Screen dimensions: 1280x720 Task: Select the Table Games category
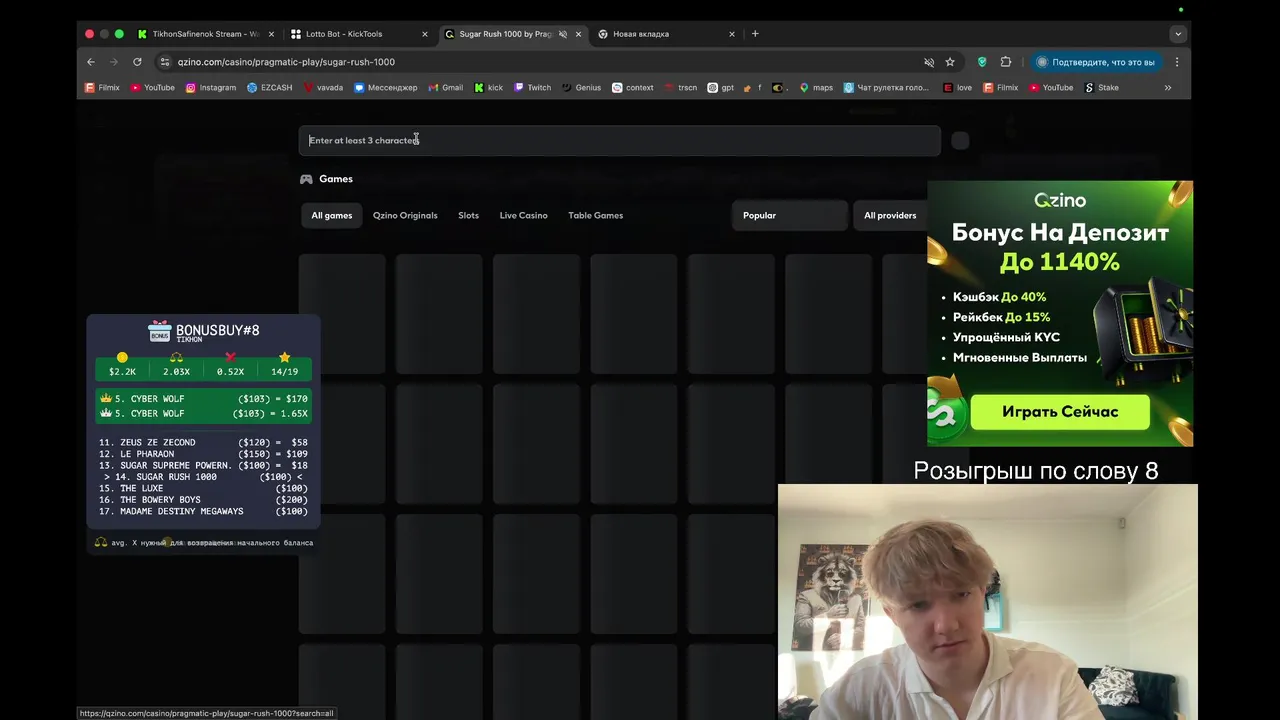coord(595,215)
